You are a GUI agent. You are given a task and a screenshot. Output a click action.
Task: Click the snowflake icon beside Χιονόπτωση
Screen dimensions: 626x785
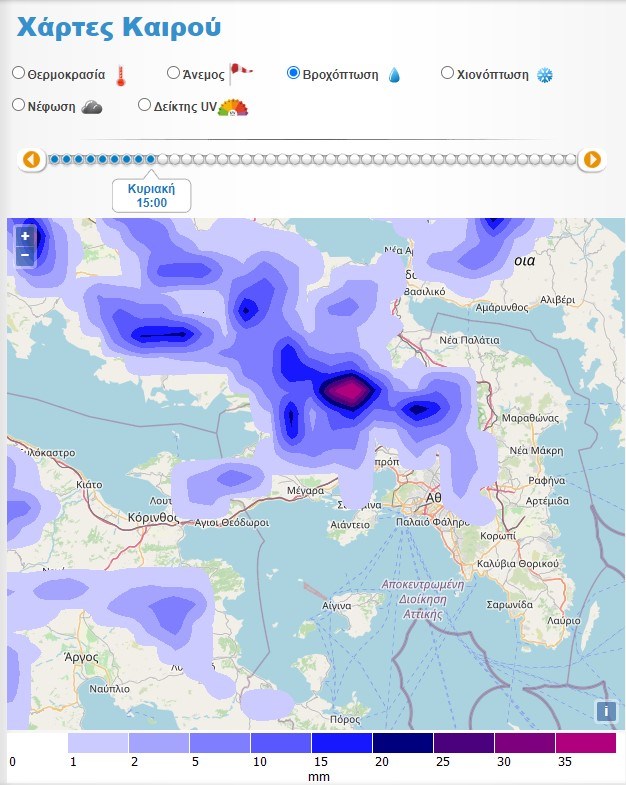[545, 76]
